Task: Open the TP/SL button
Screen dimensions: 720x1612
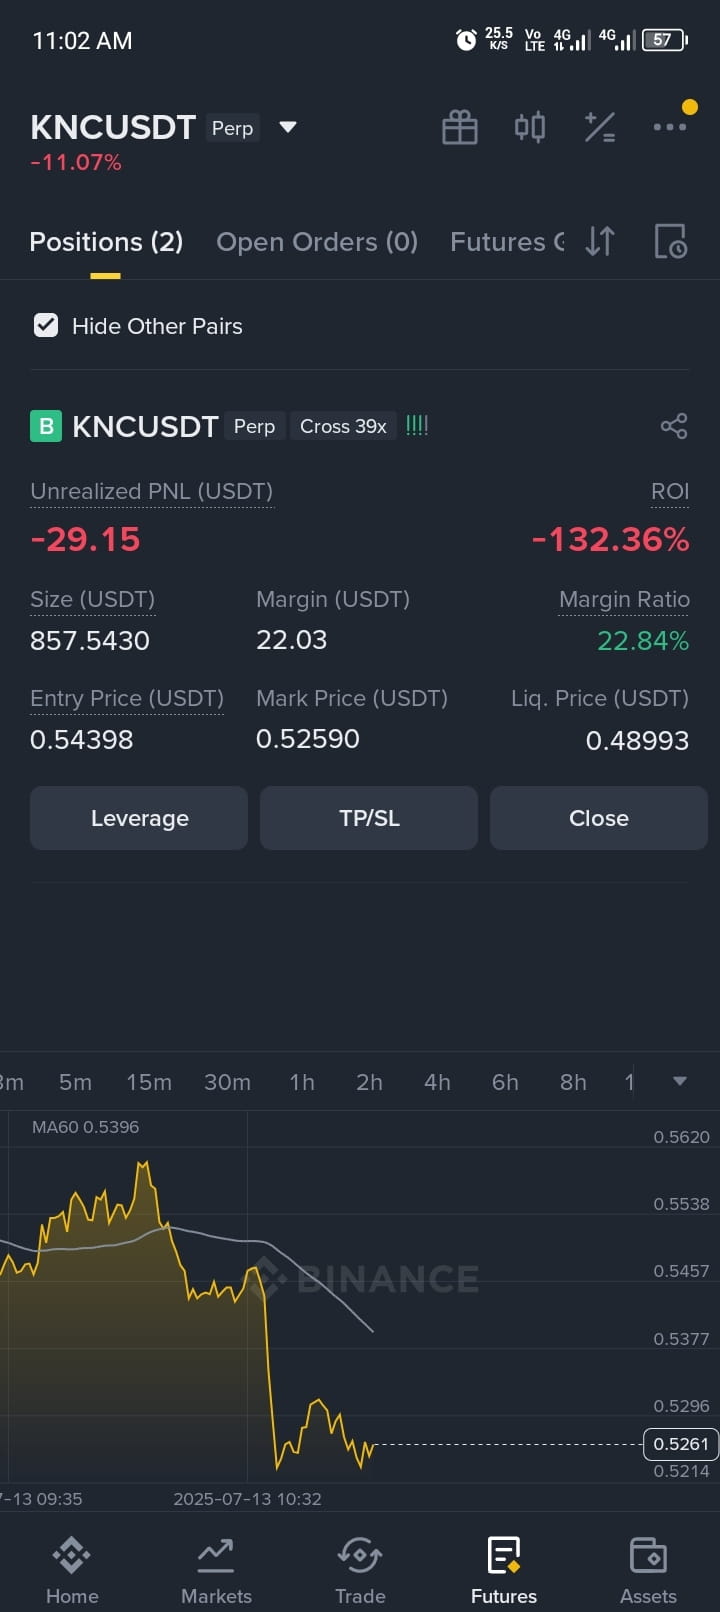Action: pos(369,818)
